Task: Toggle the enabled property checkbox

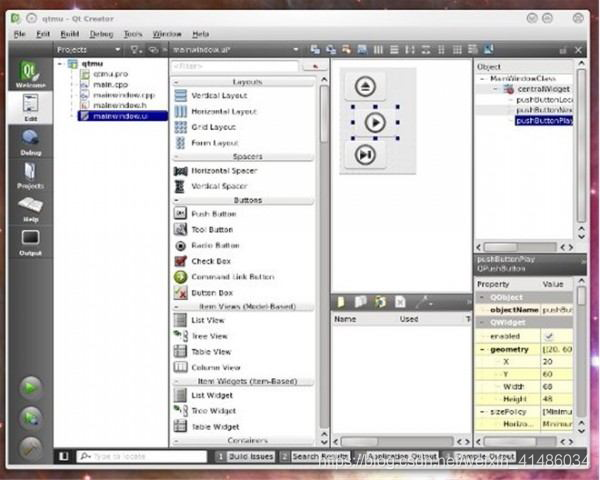Action: click(x=549, y=336)
